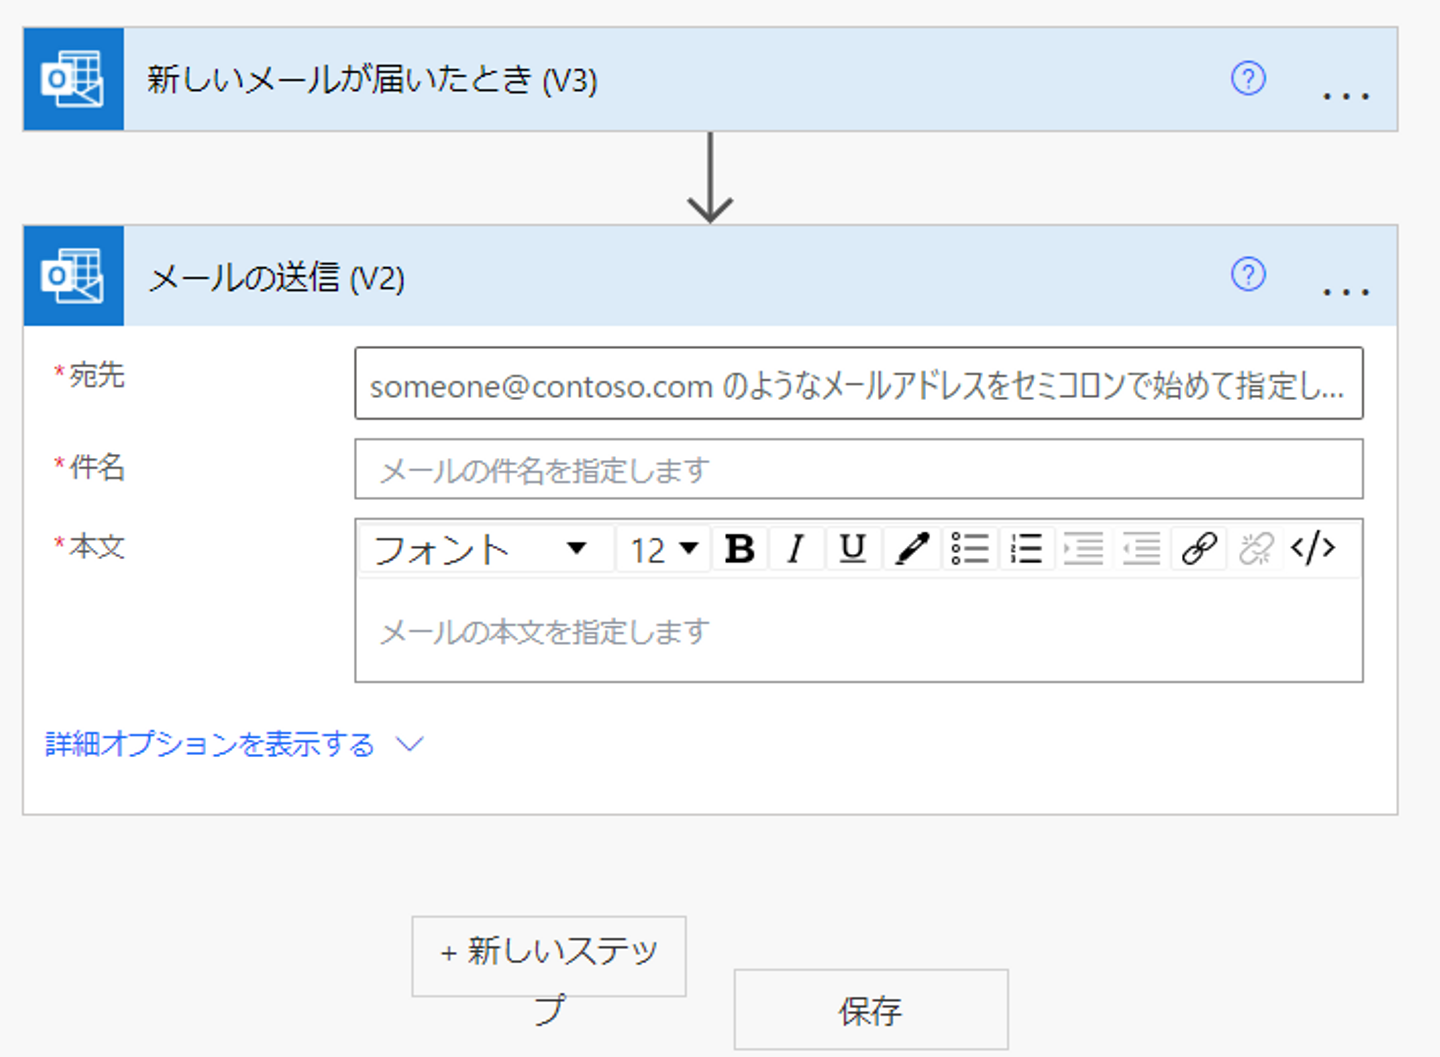The image size is (1440, 1057).
Task: Open help for the send mail action (V2)
Action: click(x=1248, y=274)
